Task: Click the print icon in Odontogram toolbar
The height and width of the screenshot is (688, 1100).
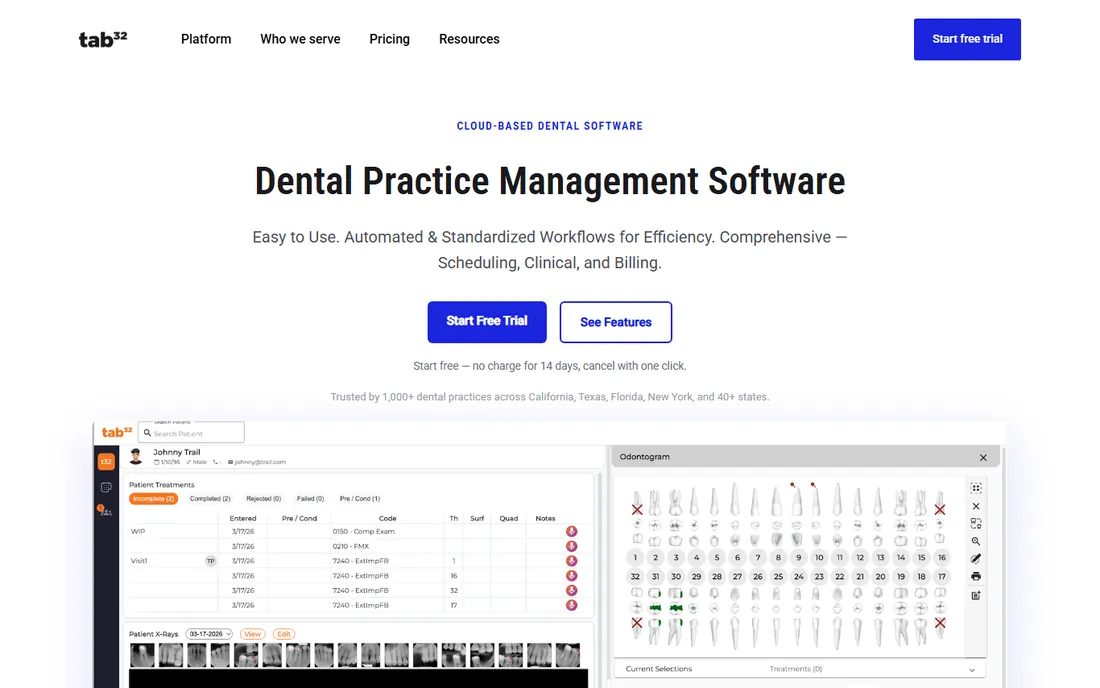Action: click(x=976, y=576)
